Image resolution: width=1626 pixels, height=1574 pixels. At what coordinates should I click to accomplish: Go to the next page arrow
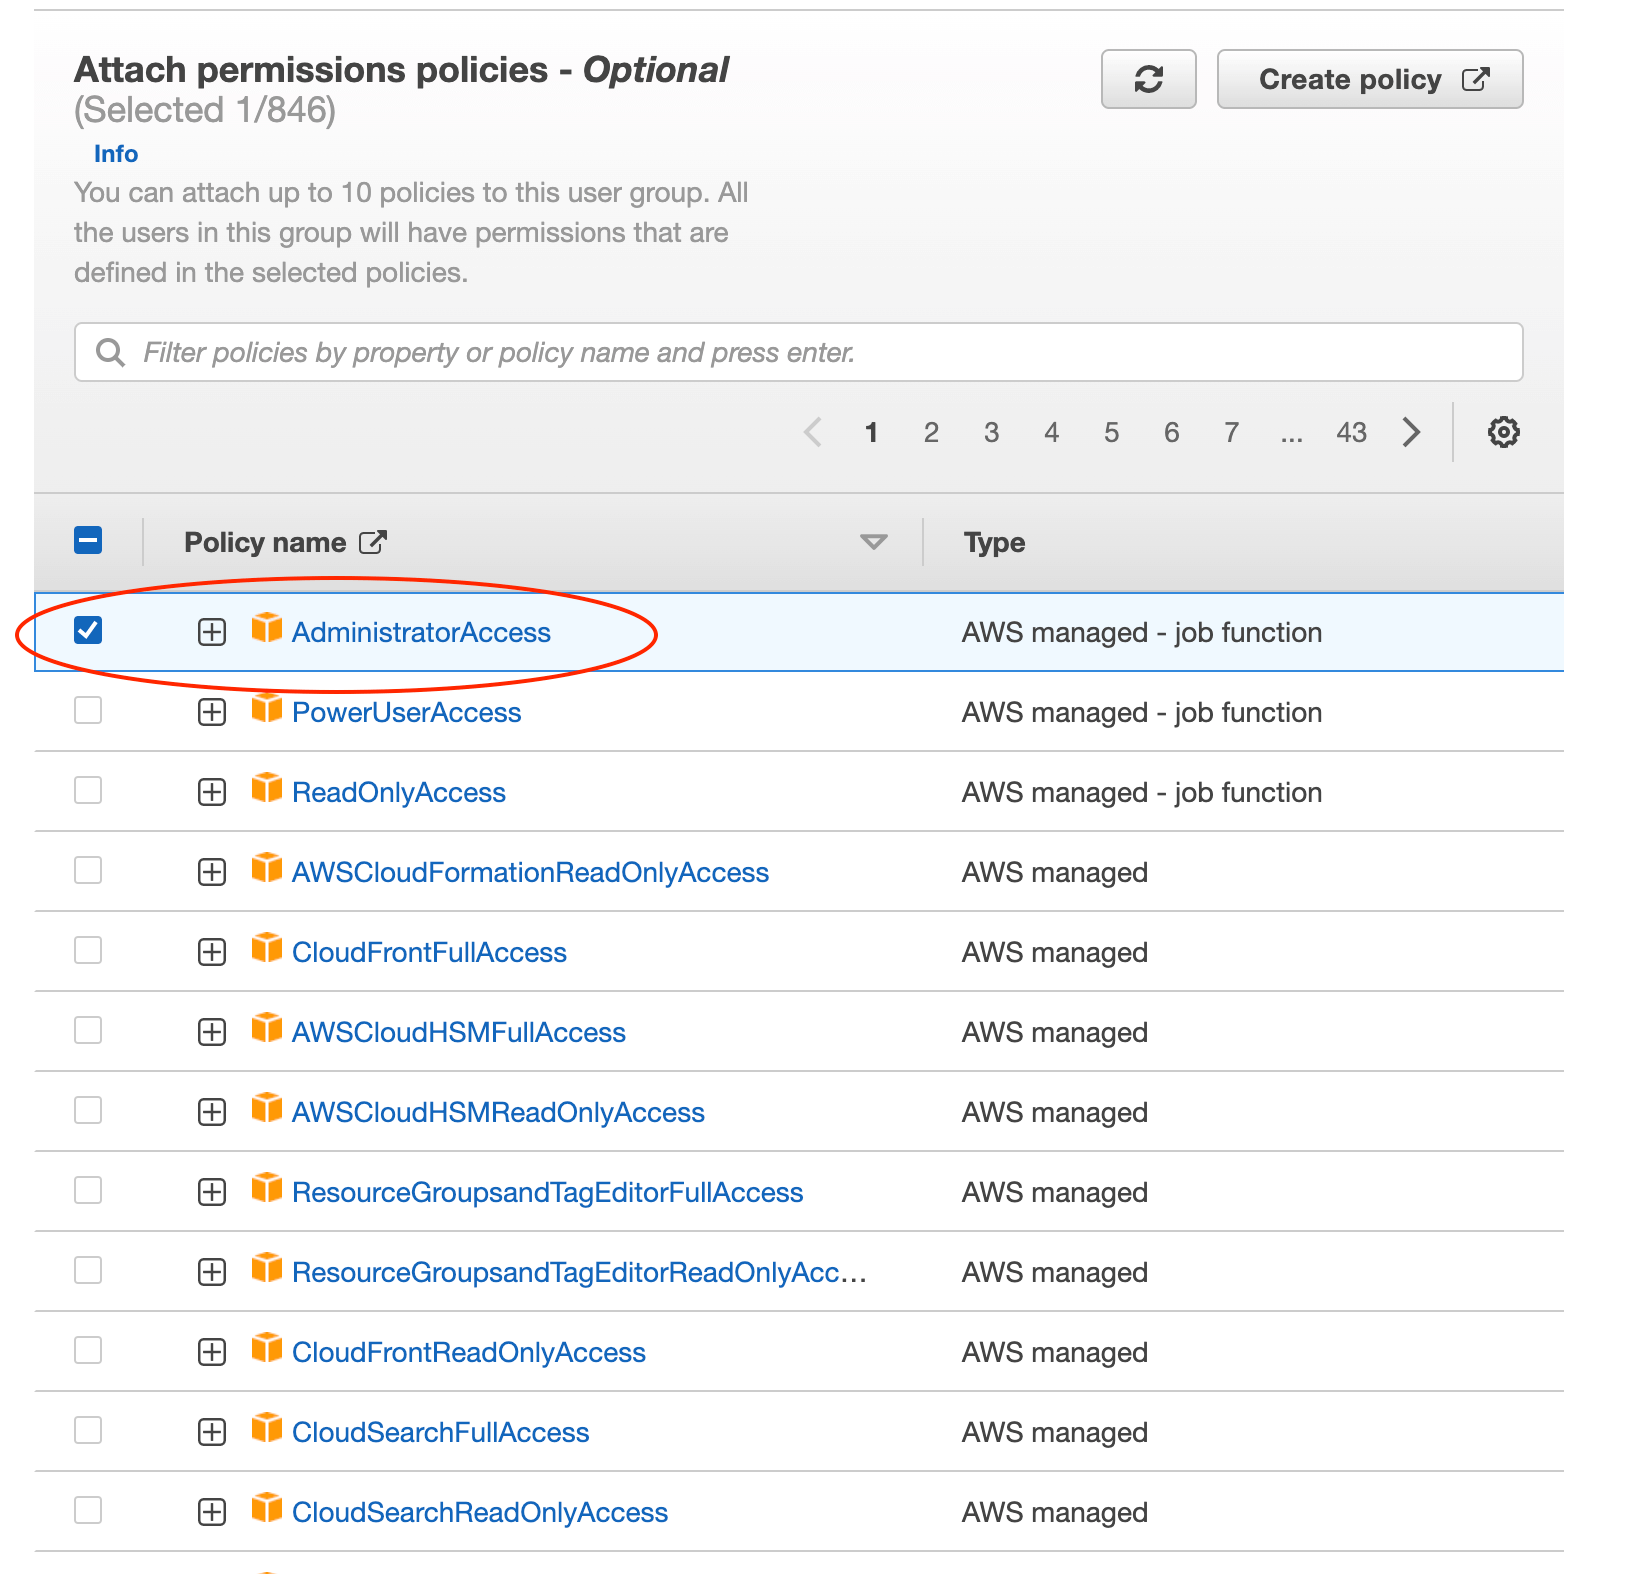point(1411,432)
